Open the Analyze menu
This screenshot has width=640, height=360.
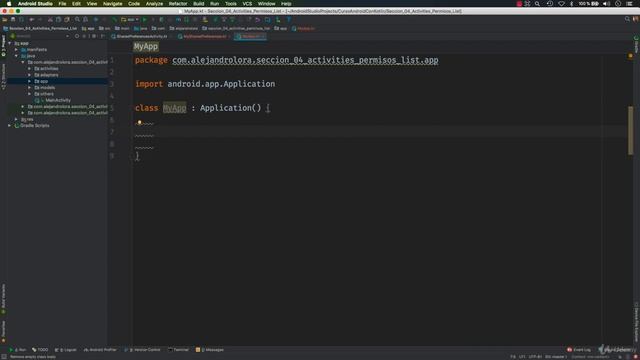(x=154, y=4)
